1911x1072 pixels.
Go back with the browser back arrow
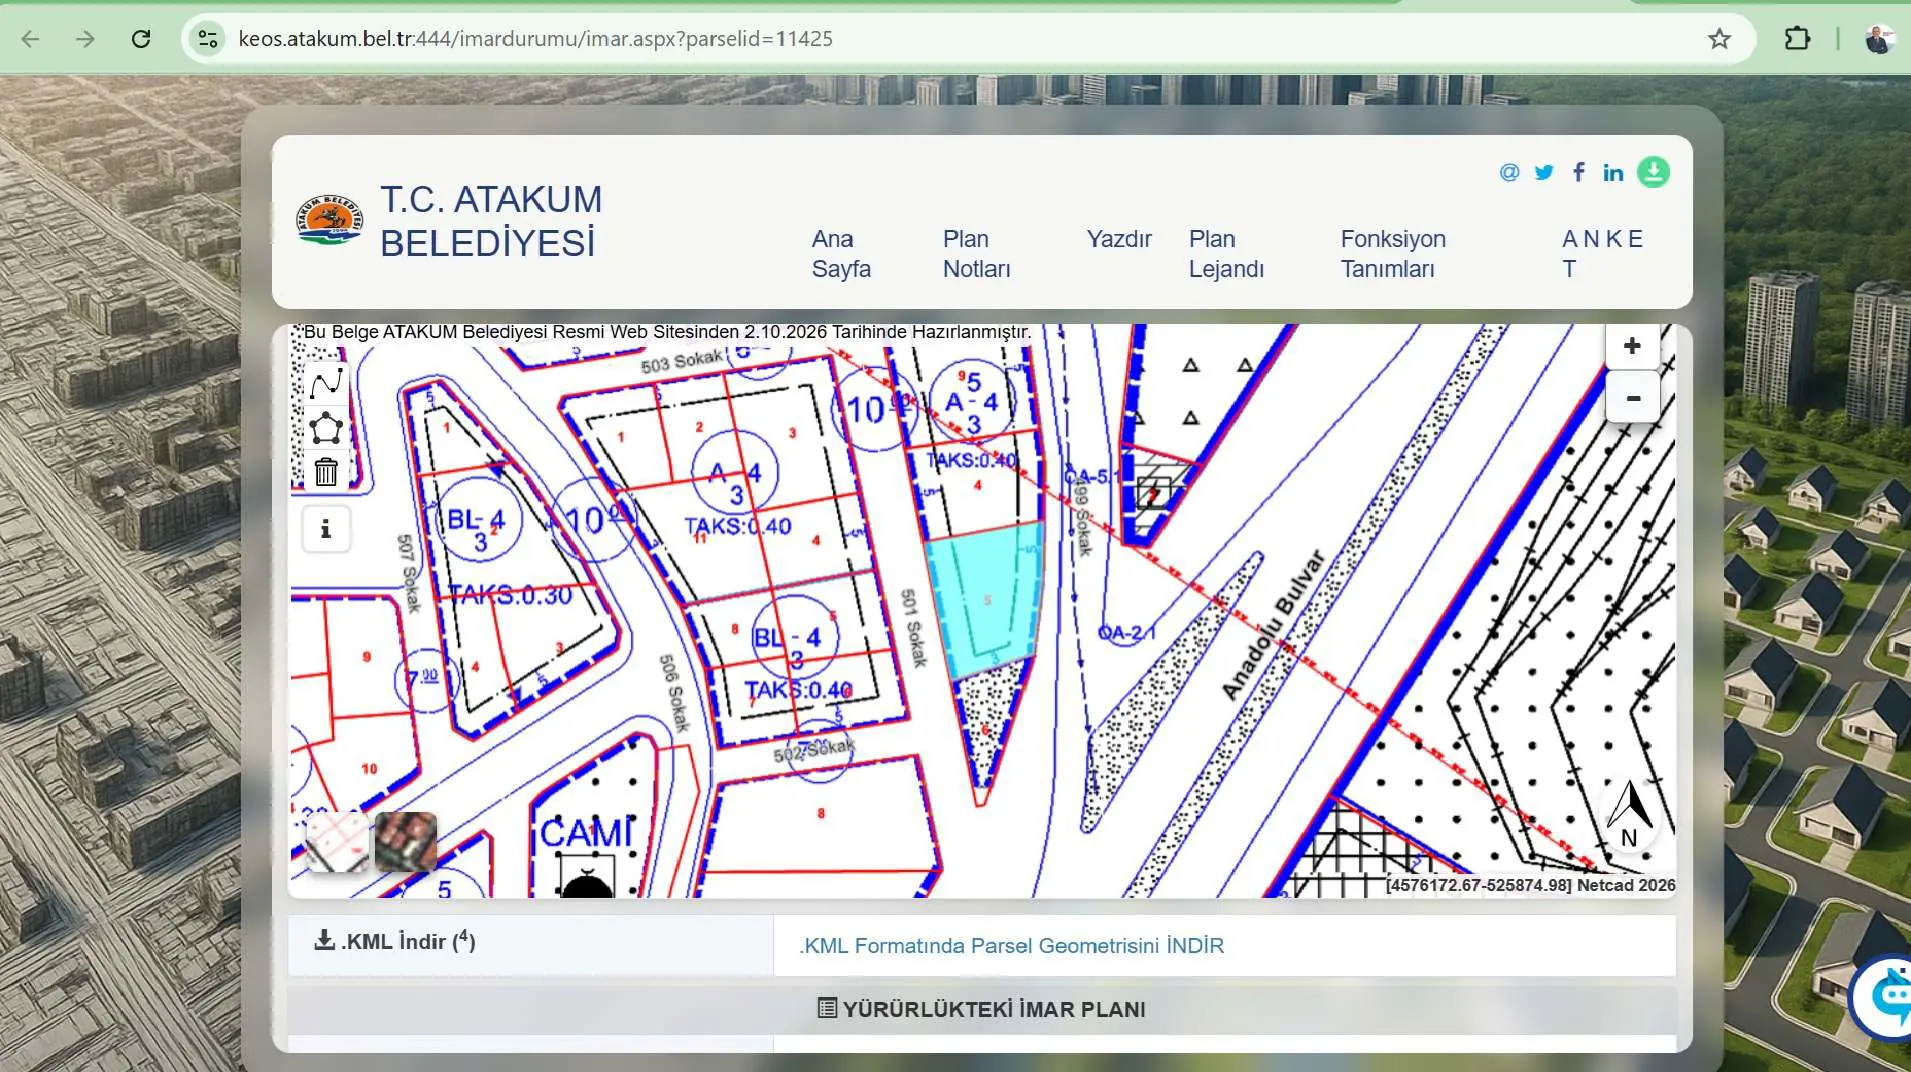tap(31, 39)
